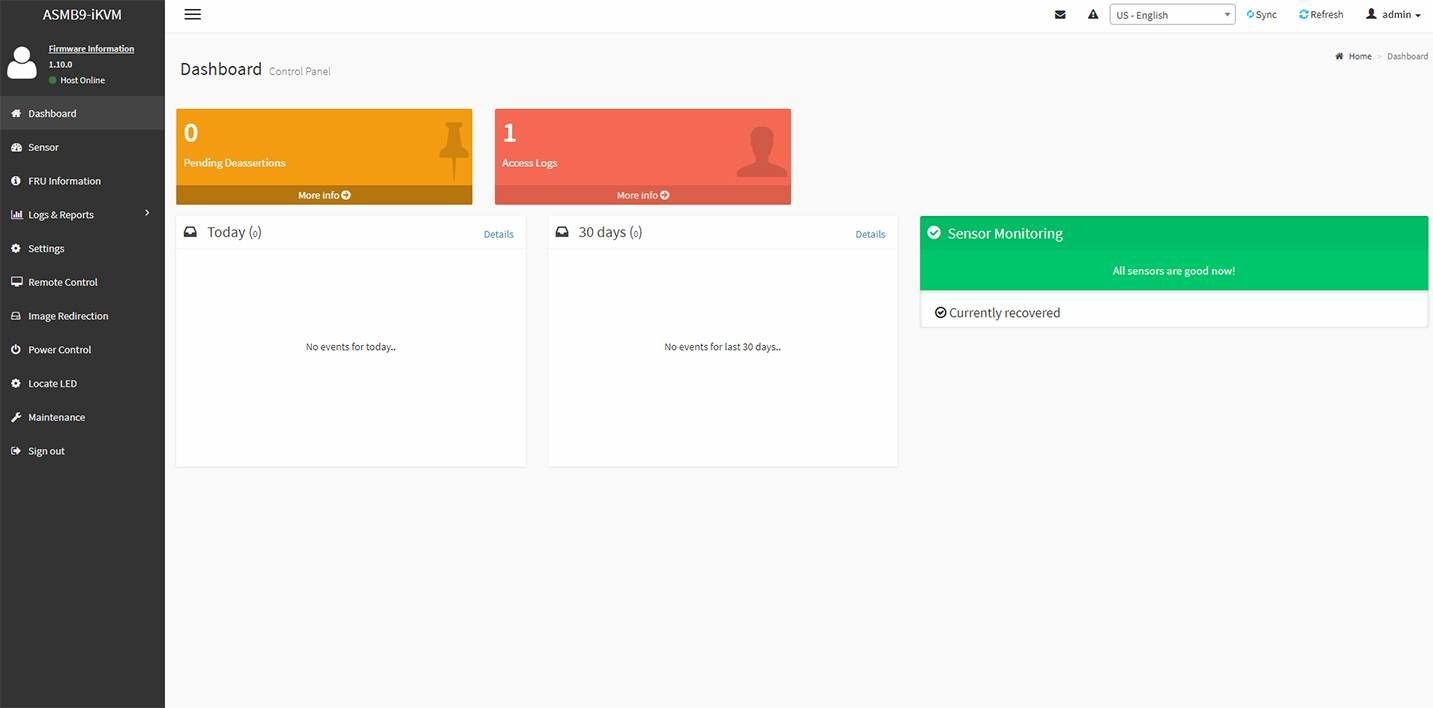Go to Power Control in sidebar

[x=59, y=350]
